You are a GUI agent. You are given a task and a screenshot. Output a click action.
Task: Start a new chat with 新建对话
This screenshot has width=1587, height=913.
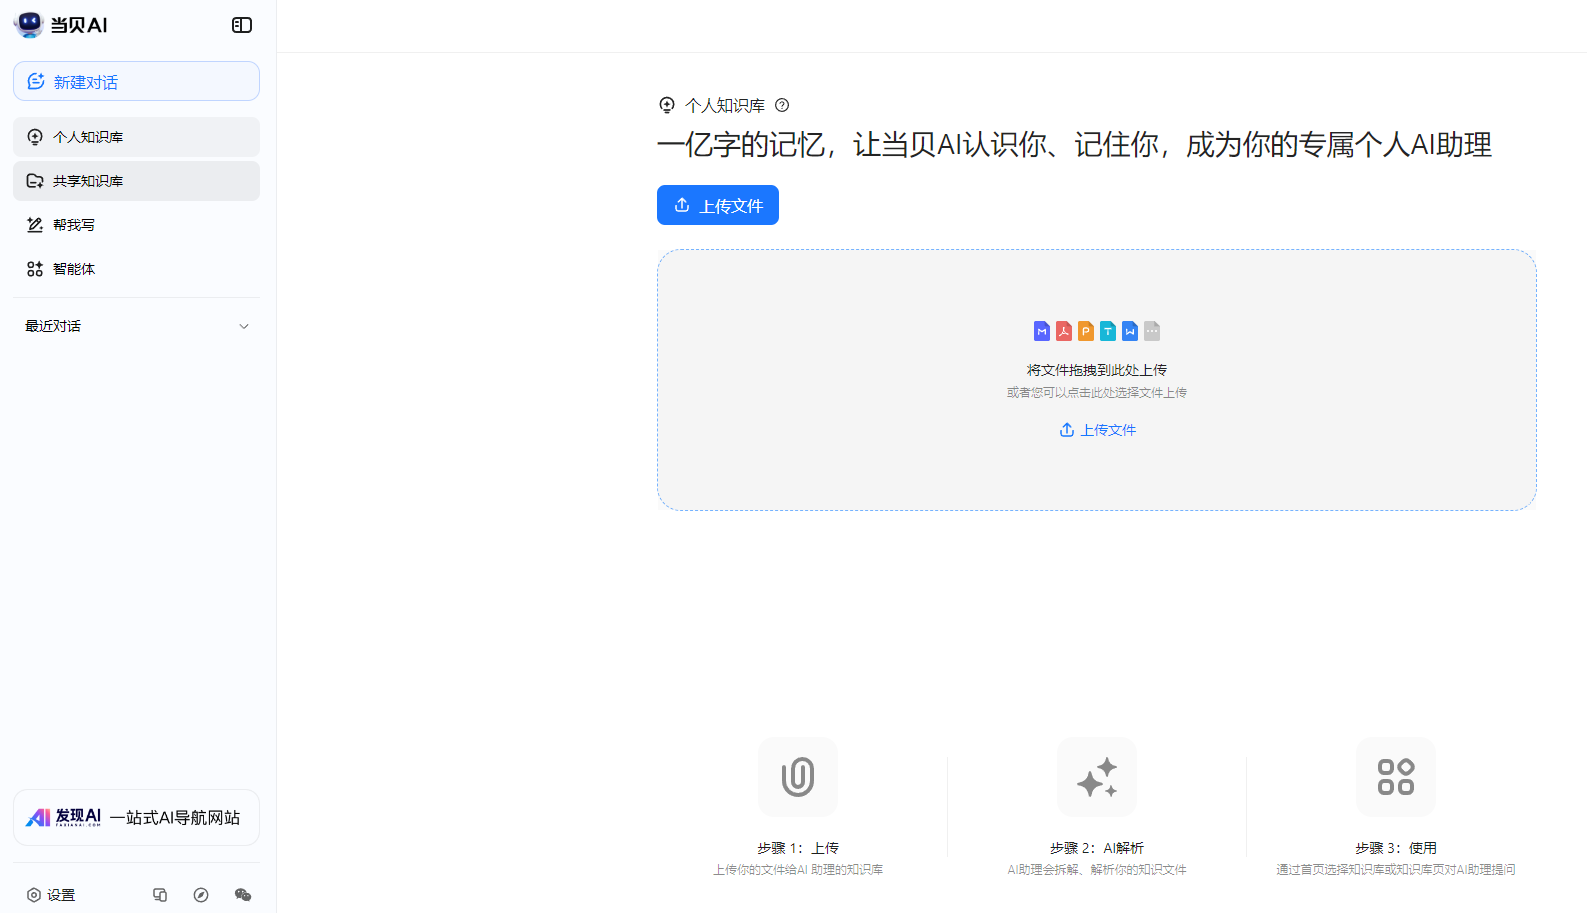click(136, 81)
